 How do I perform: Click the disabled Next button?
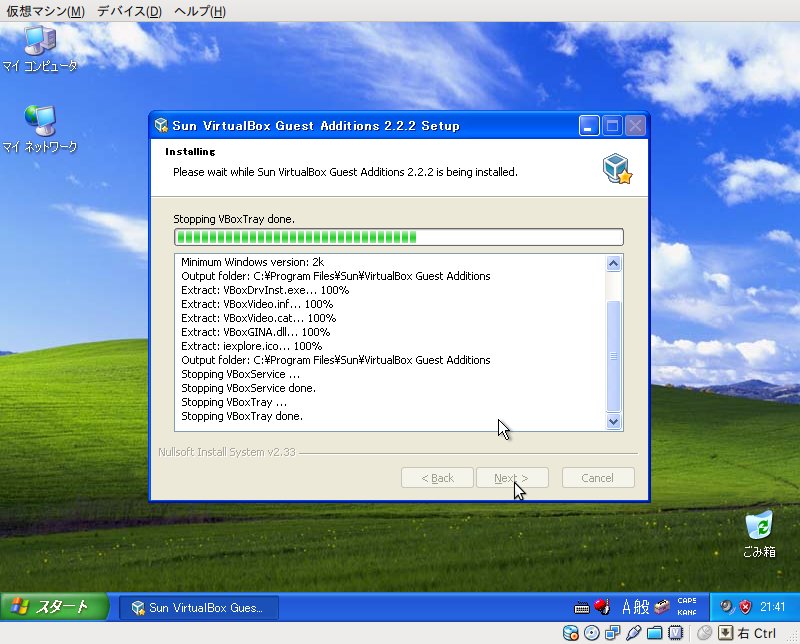pyautogui.click(x=512, y=478)
